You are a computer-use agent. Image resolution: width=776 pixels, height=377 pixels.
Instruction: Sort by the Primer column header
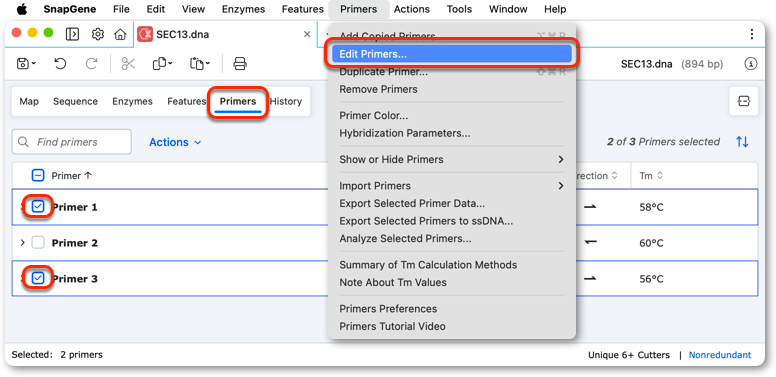[72, 176]
